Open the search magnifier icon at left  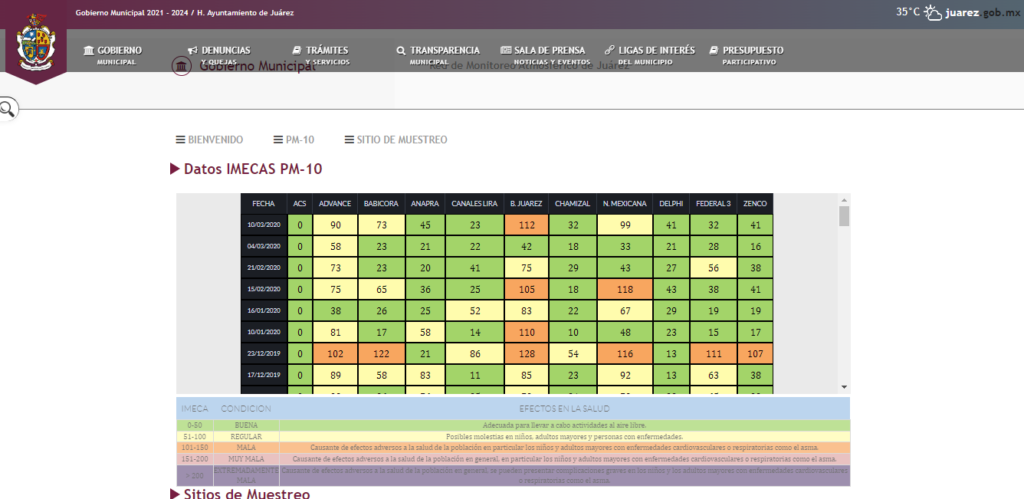click(x=7, y=109)
